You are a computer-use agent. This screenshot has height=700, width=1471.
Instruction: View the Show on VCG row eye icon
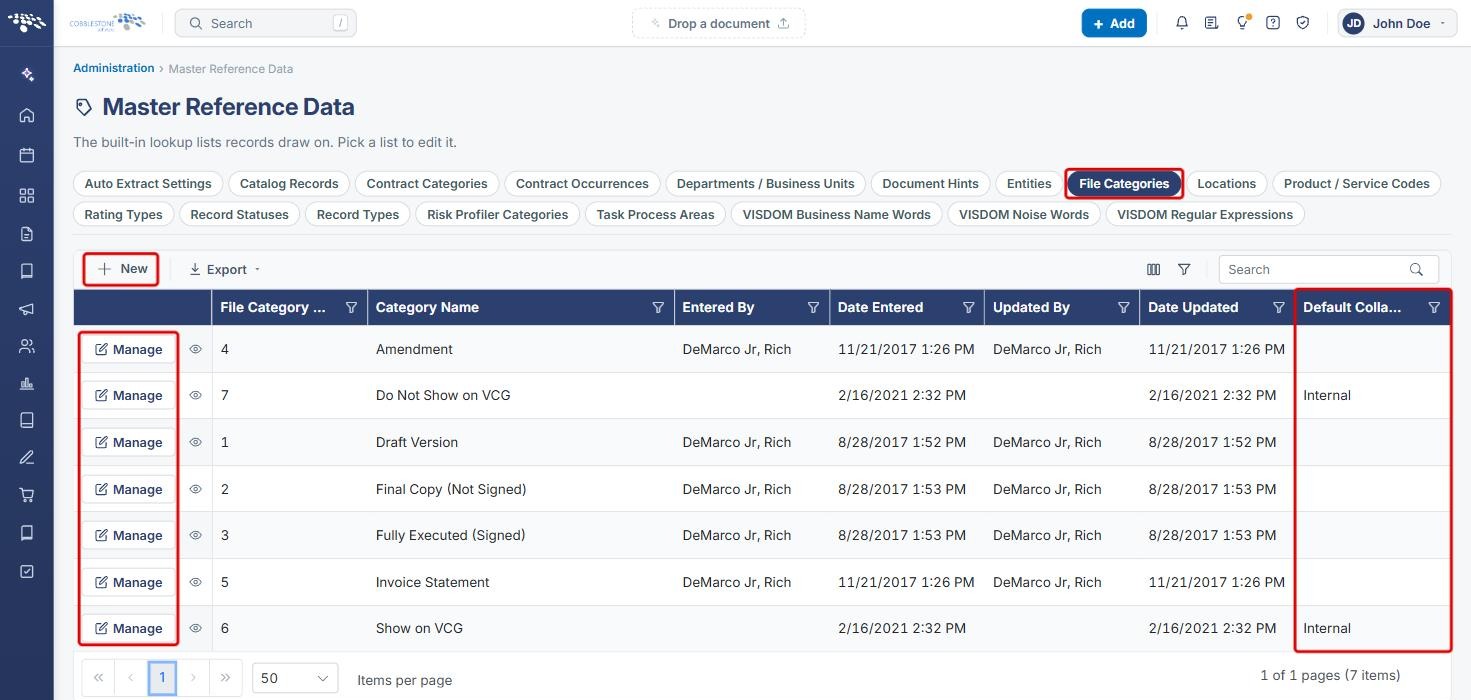(196, 628)
